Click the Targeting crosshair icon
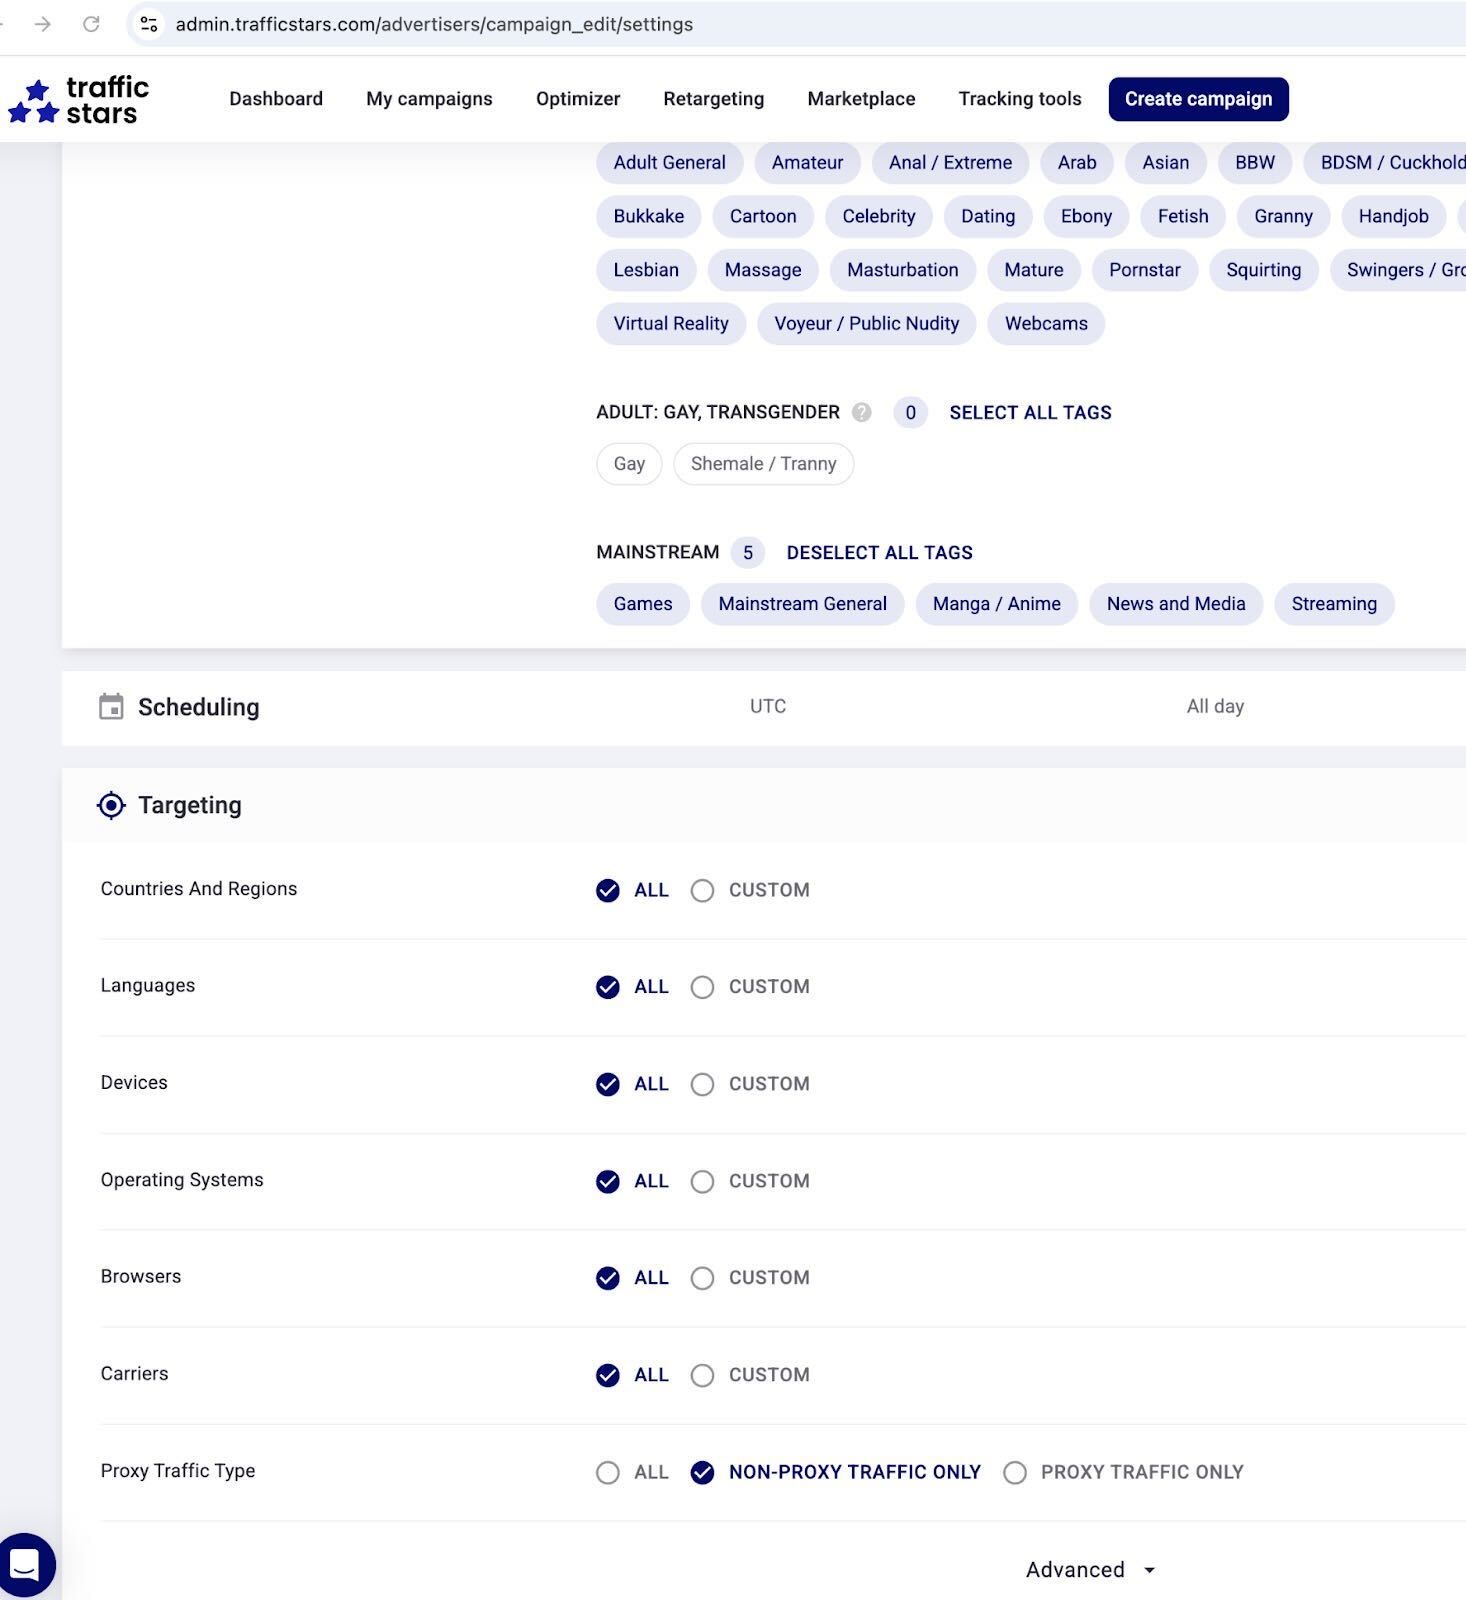Viewport: 1466px width, 1600px height. click(x=111, y=805)
